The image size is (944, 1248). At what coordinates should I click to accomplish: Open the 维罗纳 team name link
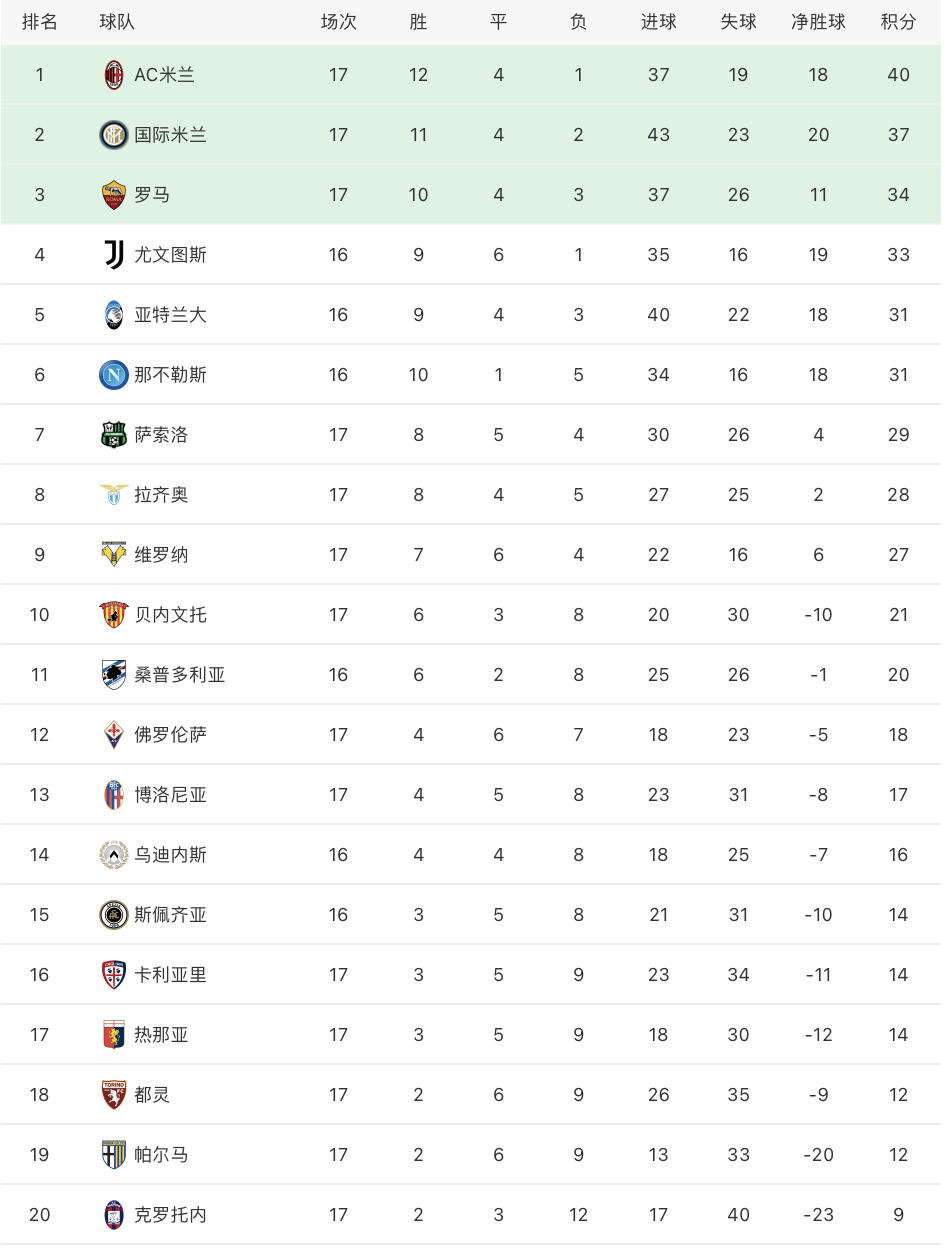click(x=161, y=555)
